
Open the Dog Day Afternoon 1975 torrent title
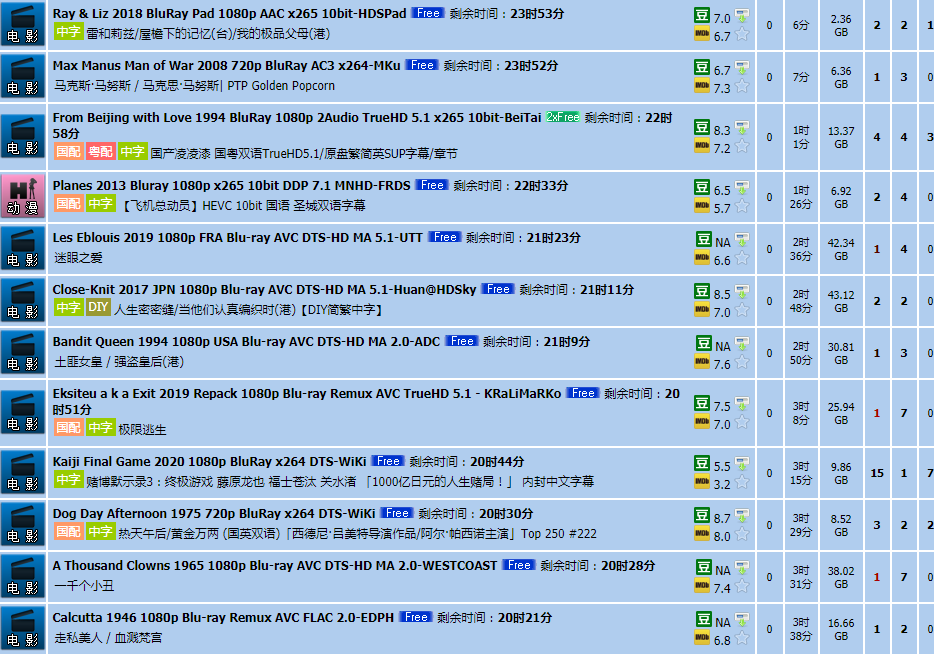coord(214,513)
